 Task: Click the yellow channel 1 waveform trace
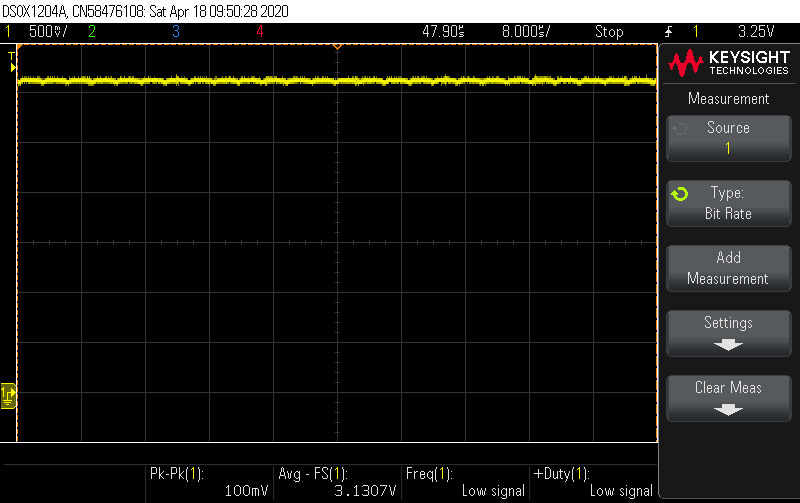coord(337,81)
